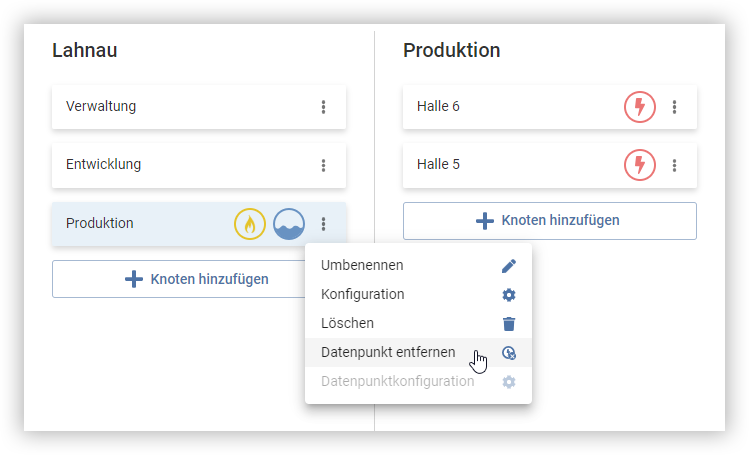Click the remove datapoint icon in menu
749x455 pixels.
(x=509, y=353)
